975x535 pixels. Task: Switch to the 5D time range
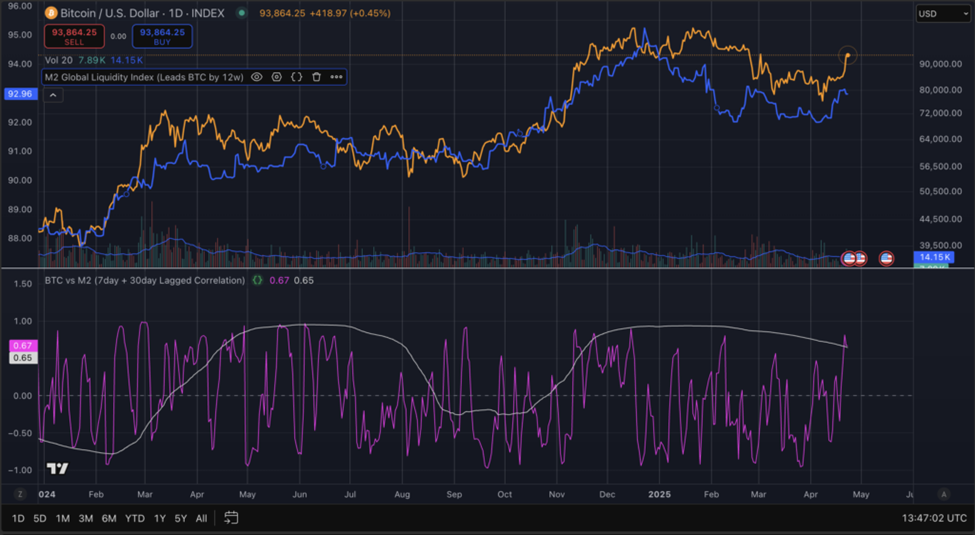click(x=40, y=518)
